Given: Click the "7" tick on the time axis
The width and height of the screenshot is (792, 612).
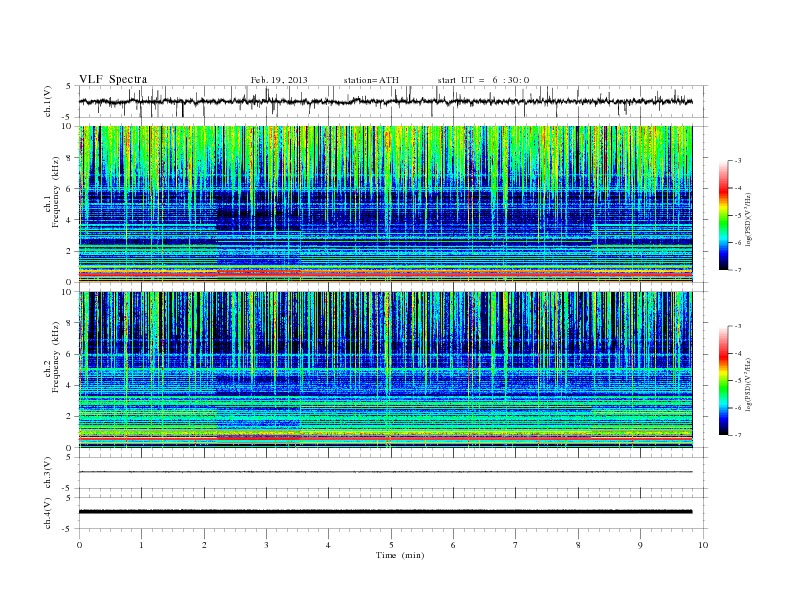Looking at the screenshot, I should pos(516,545).
